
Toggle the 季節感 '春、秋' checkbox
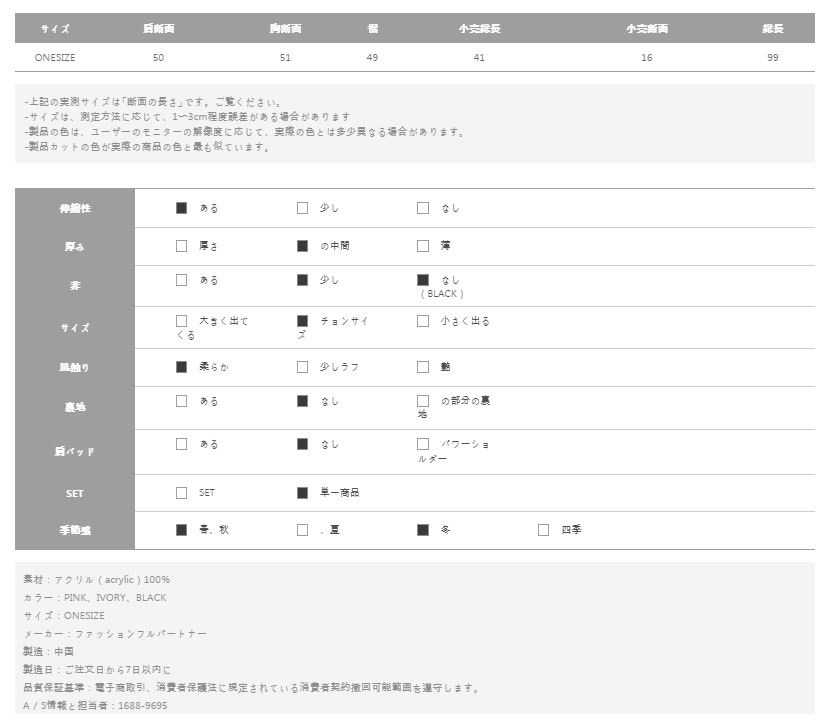pyautogui.click(x=182, y=530)
